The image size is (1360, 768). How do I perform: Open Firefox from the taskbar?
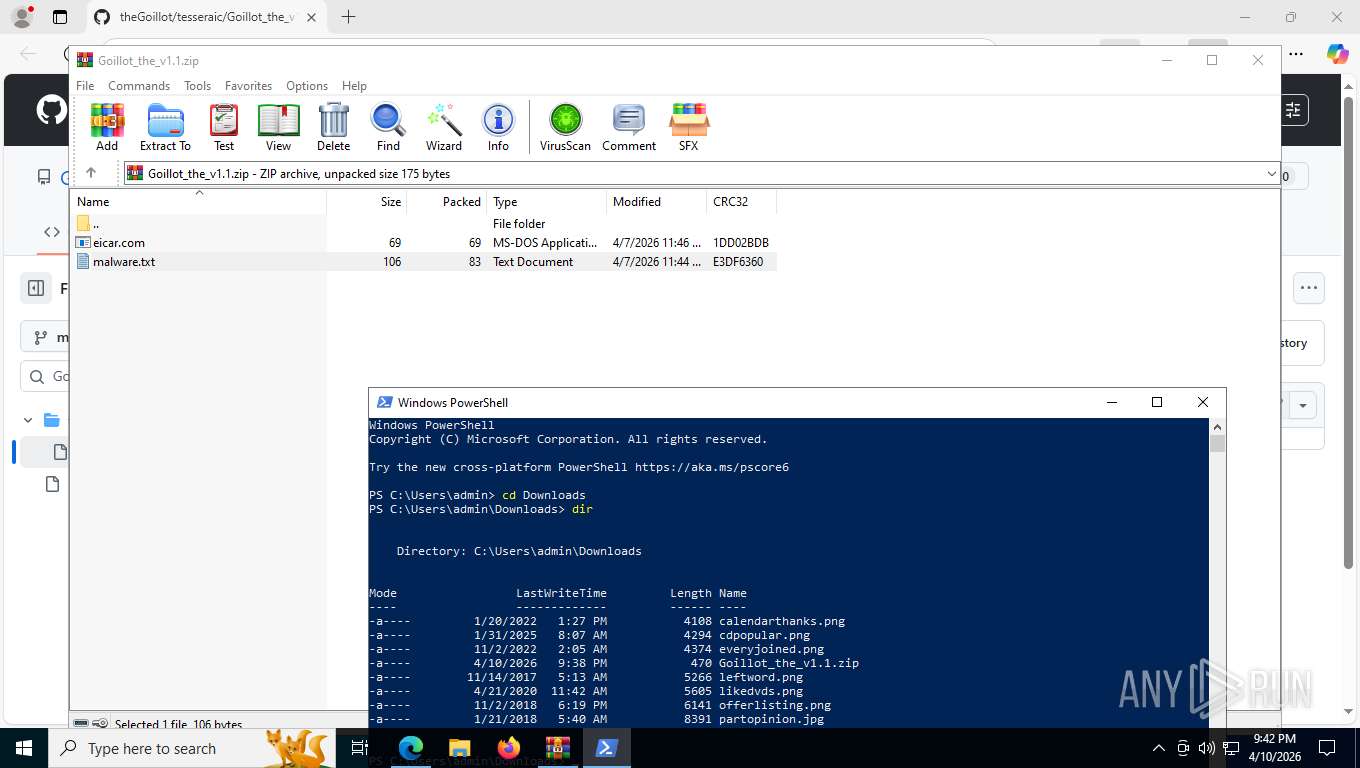point(509,748)
